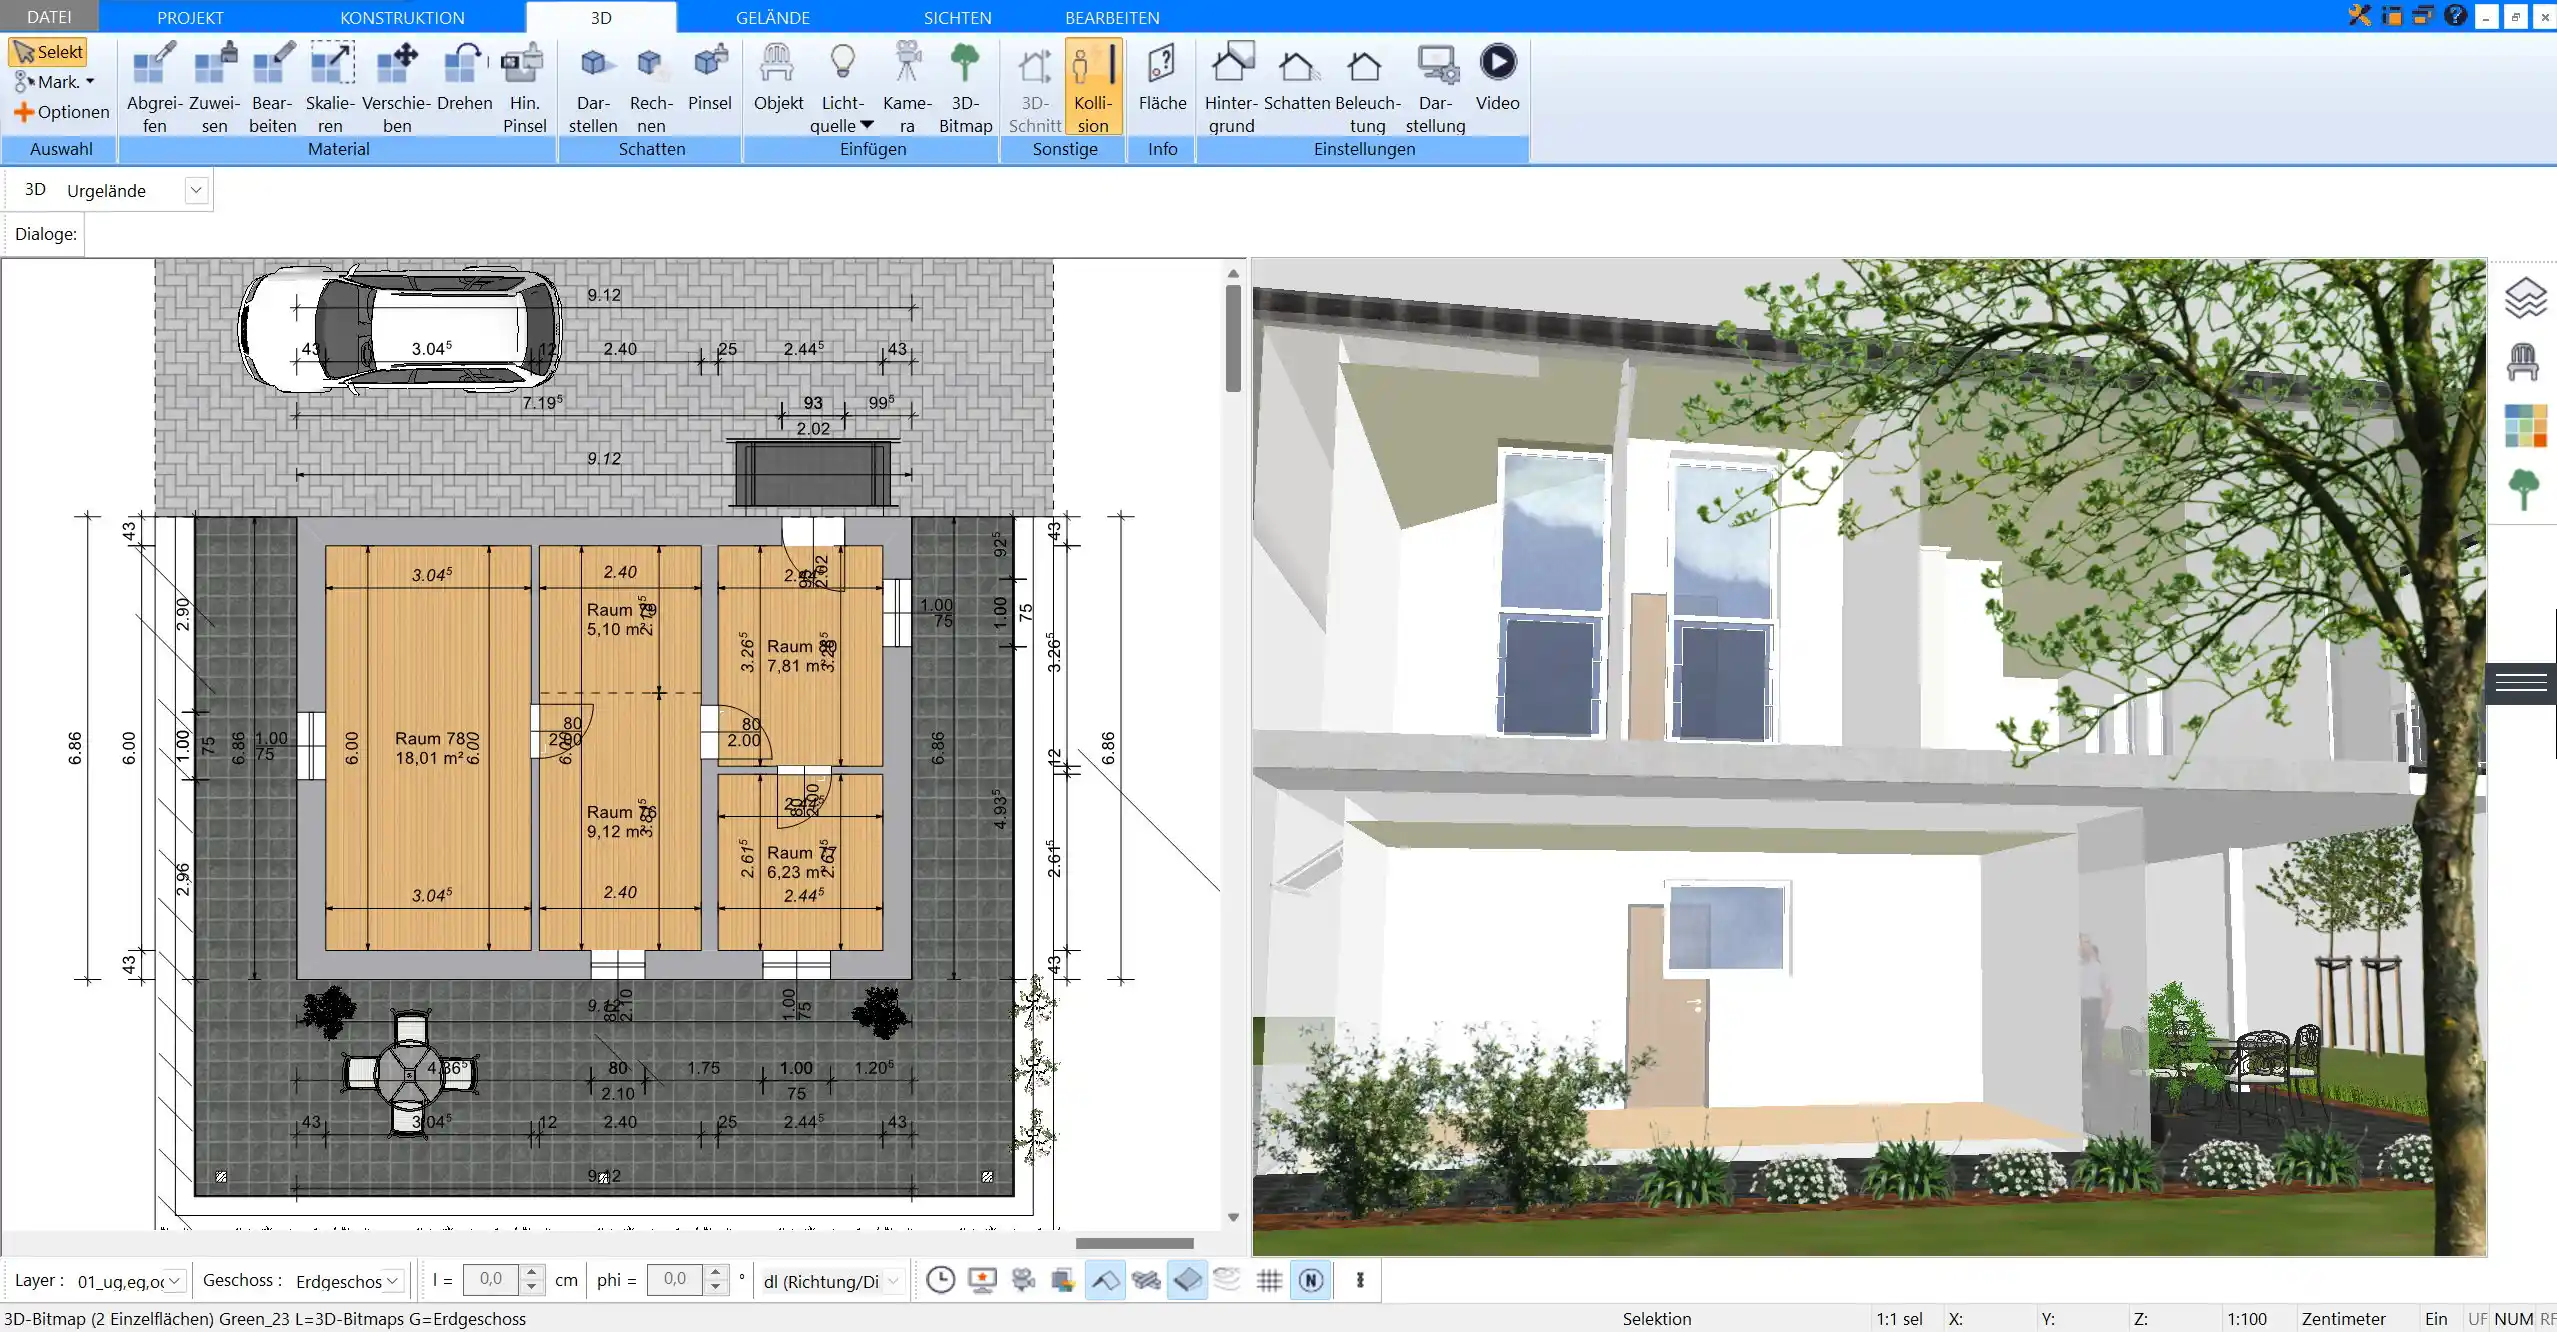Switch to the KONSTRUKTION tab
This screenshot has height=1332, width=2557.
(x=402, y=17)
